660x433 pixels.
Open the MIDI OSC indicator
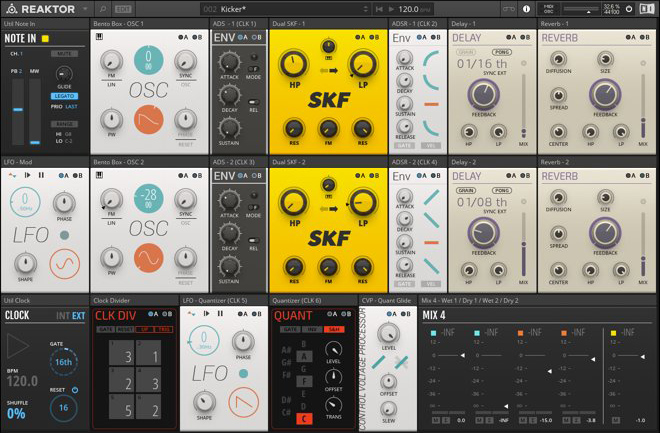[x=549, y=9]
